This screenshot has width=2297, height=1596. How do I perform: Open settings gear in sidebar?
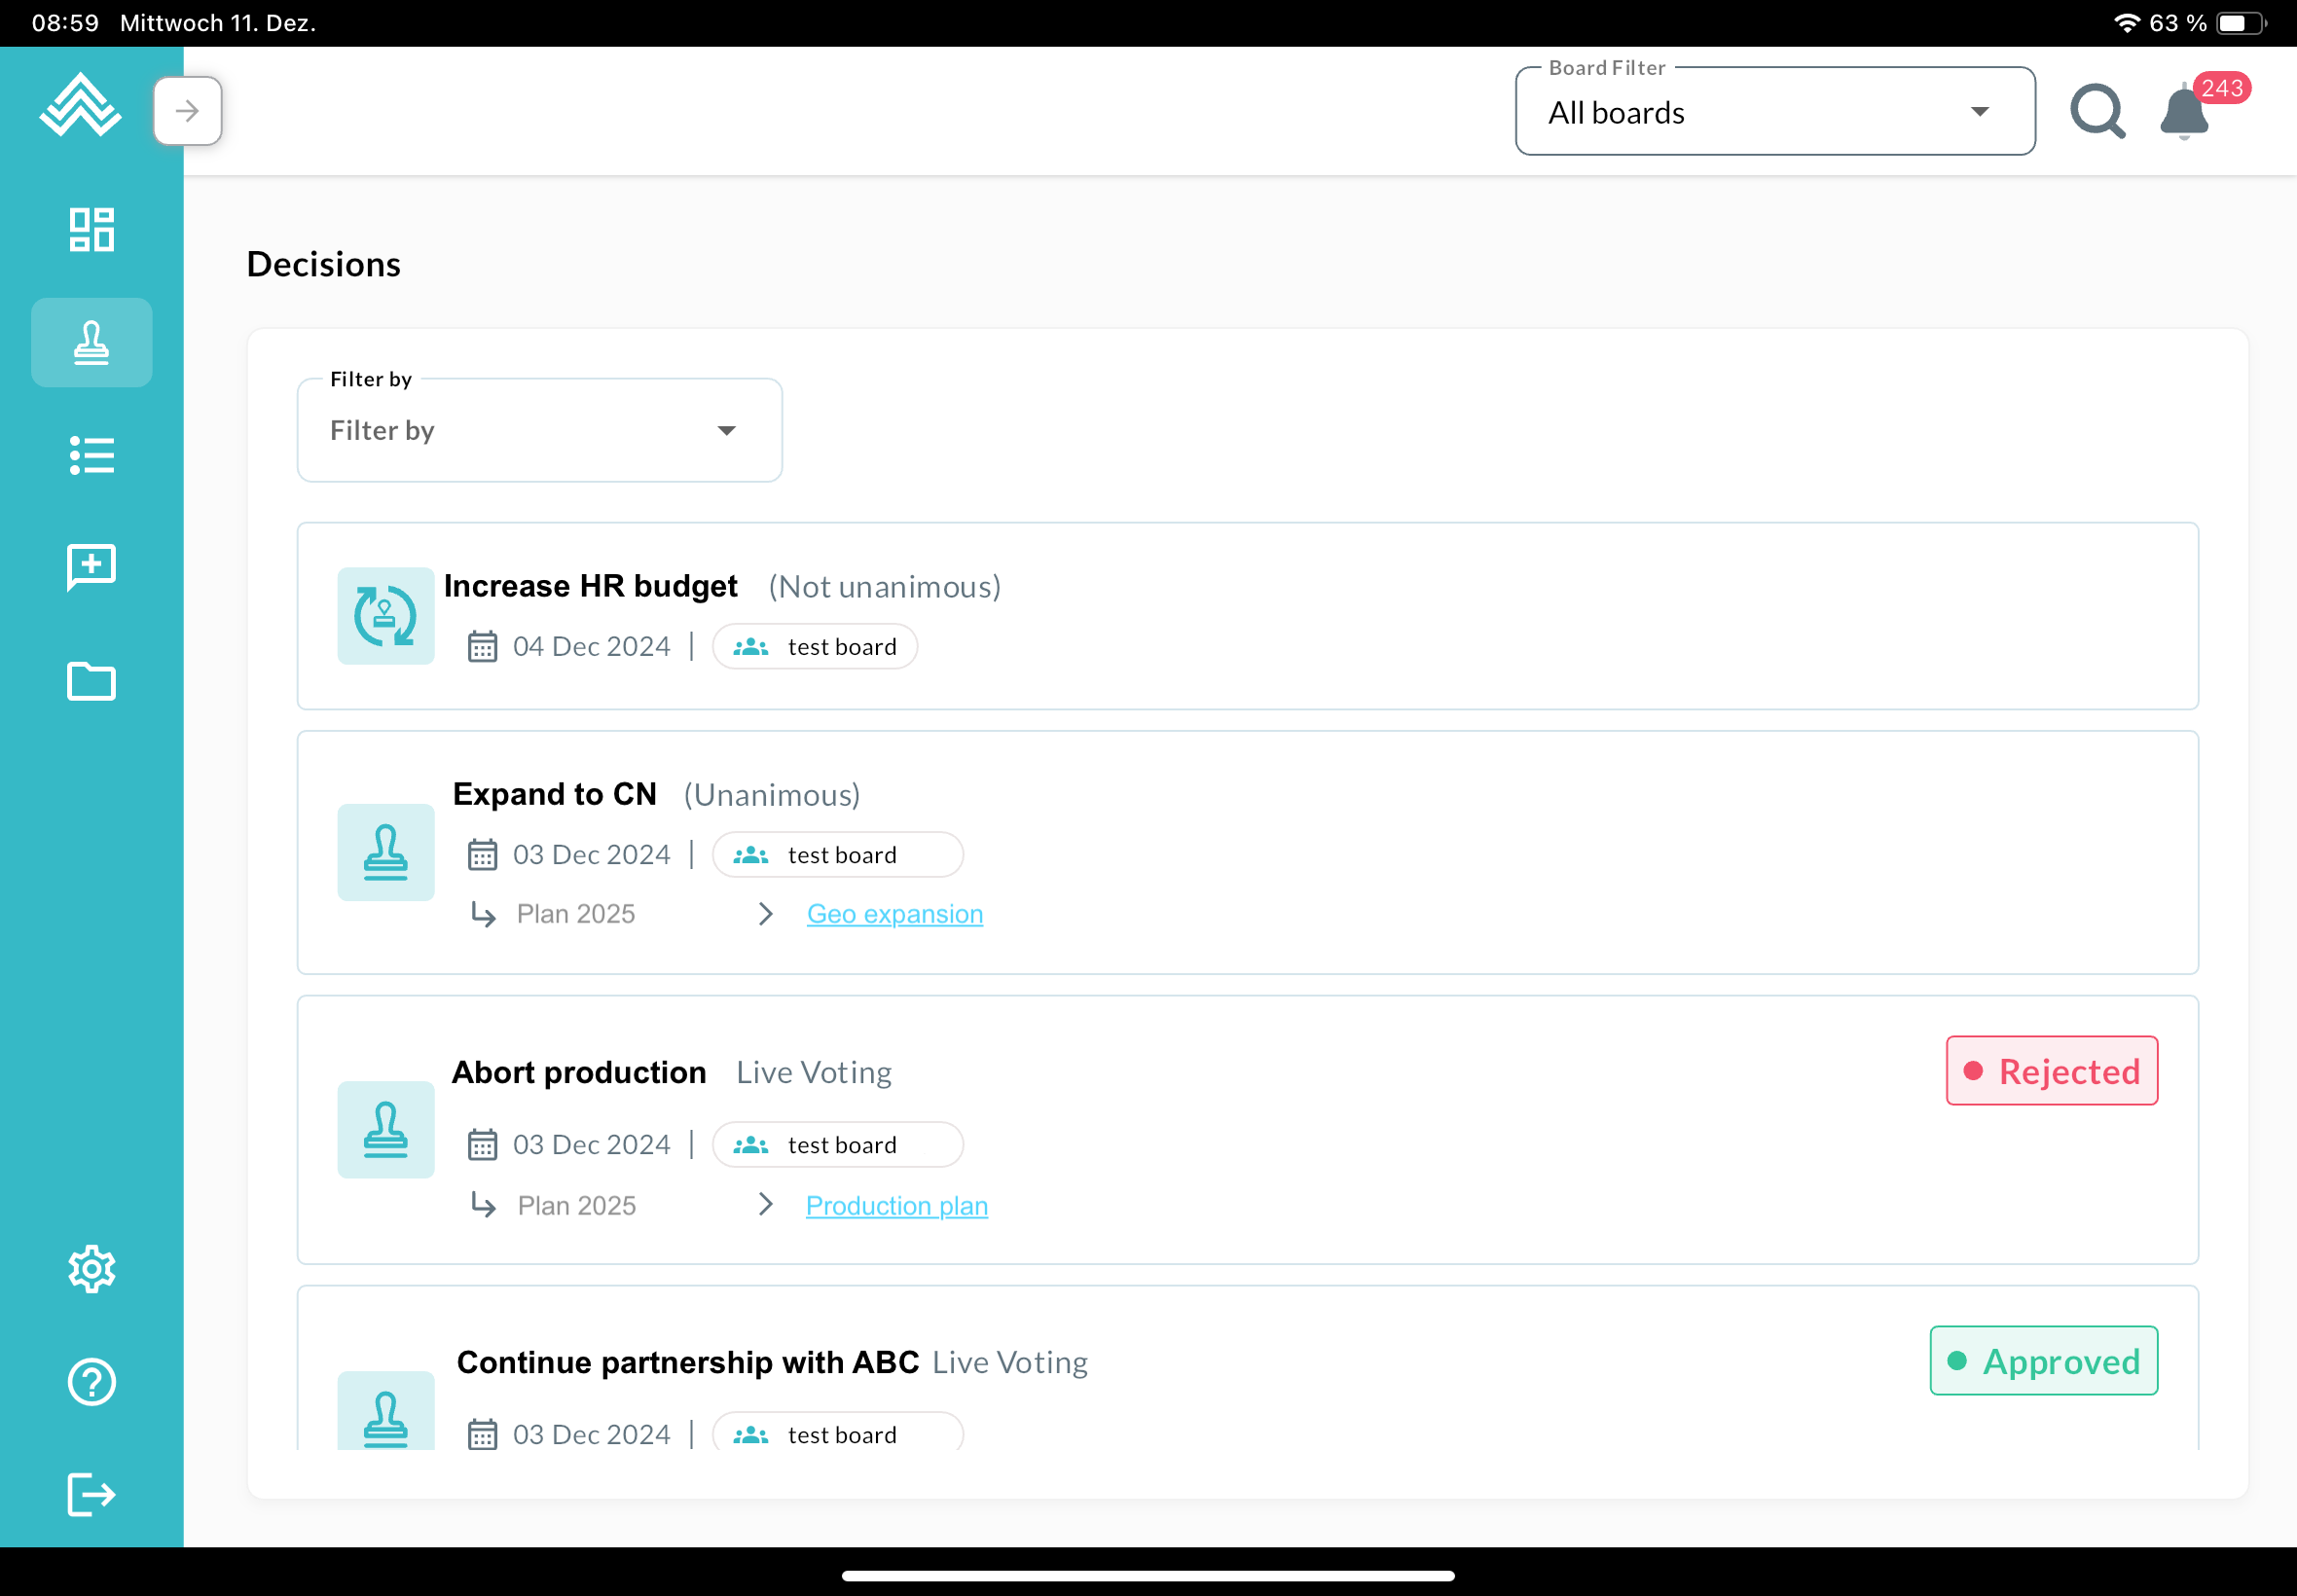91,1269
